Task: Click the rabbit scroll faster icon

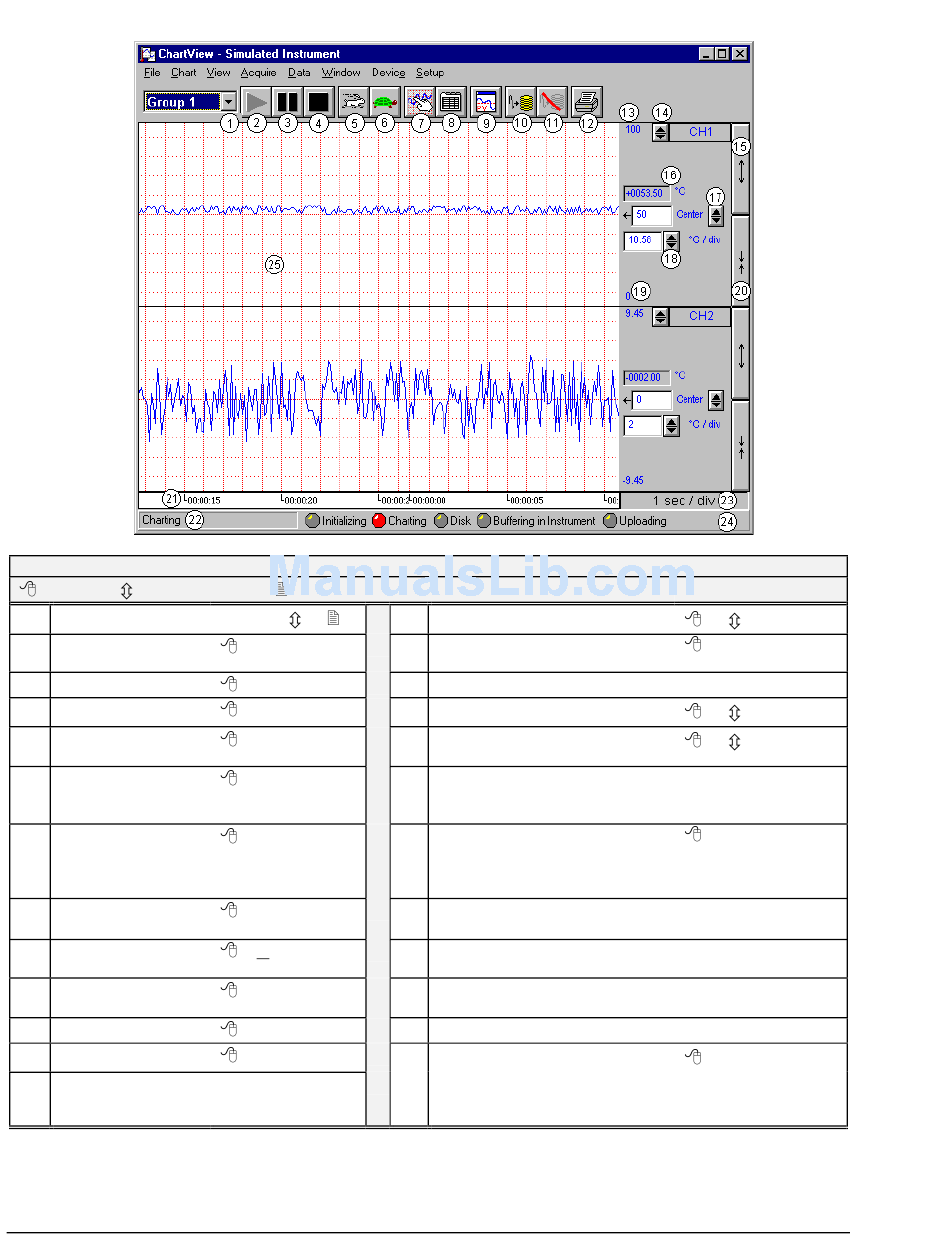Action: (x=352, y=101)
